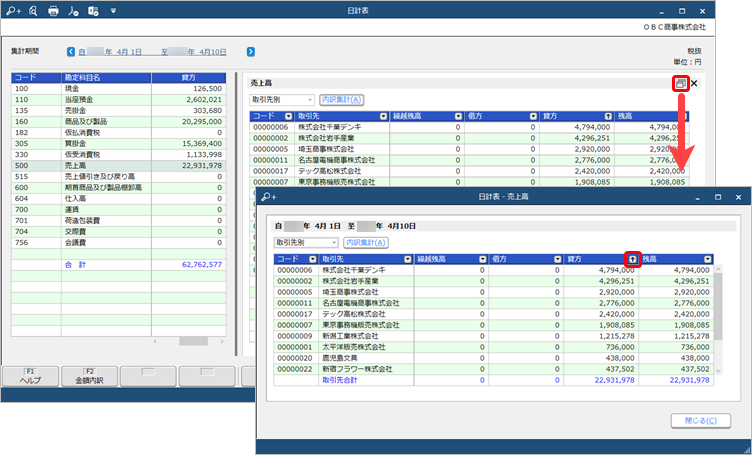Open print preview from the main toolbar
The image size is (752, 455).
[33, 11]
